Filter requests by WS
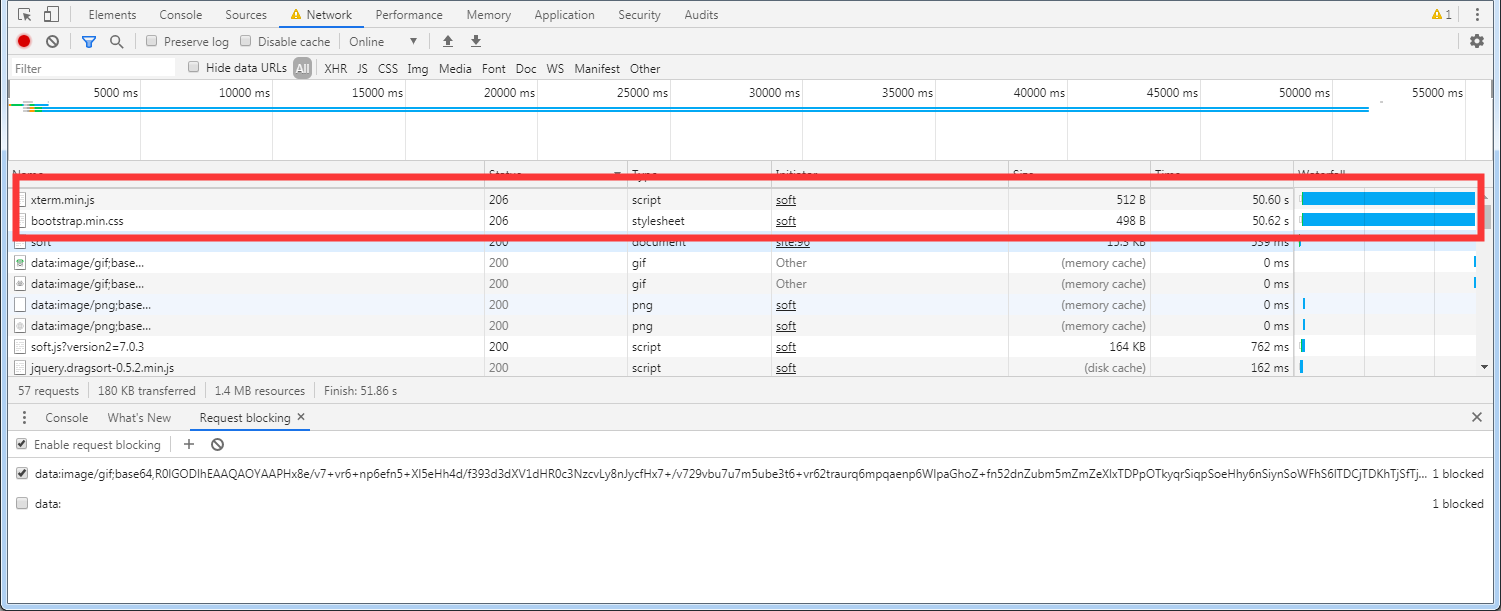This screenshot has width=1501, height=611. [x=555, y=68]
